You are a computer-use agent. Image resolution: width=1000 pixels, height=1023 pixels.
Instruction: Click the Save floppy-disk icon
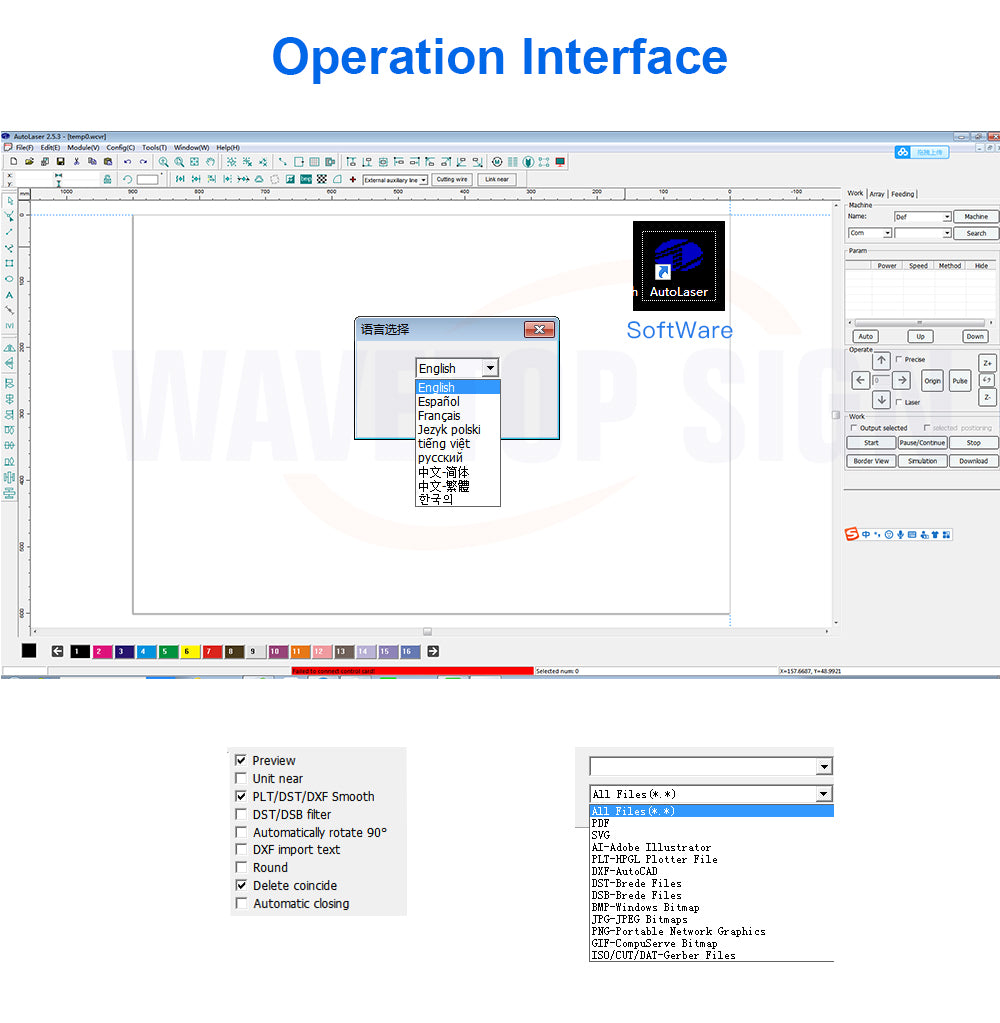coord(61,162)
